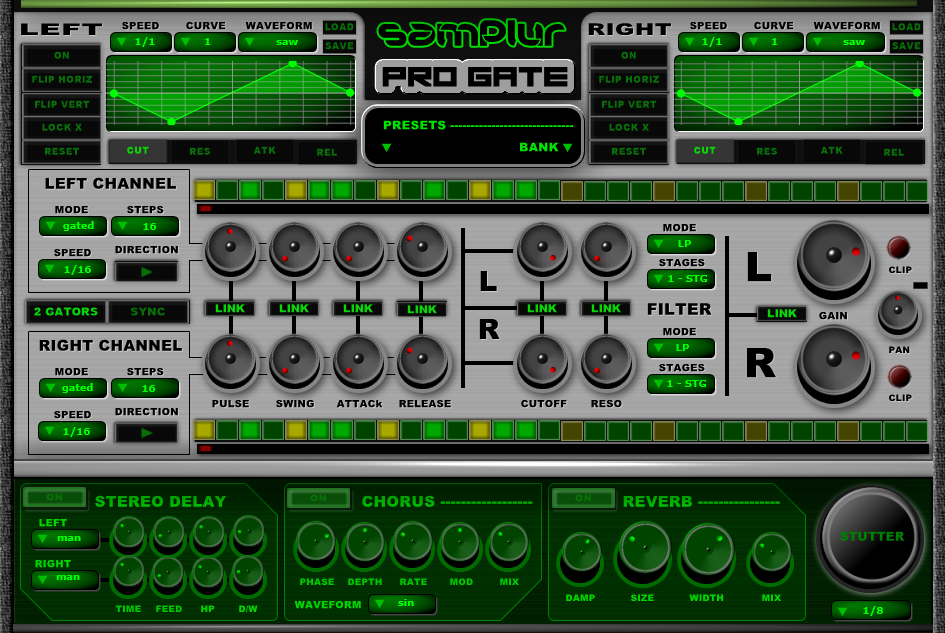Click the peak node on the LEFT envelope graph

pyautogui.click(x=293, y=63)
